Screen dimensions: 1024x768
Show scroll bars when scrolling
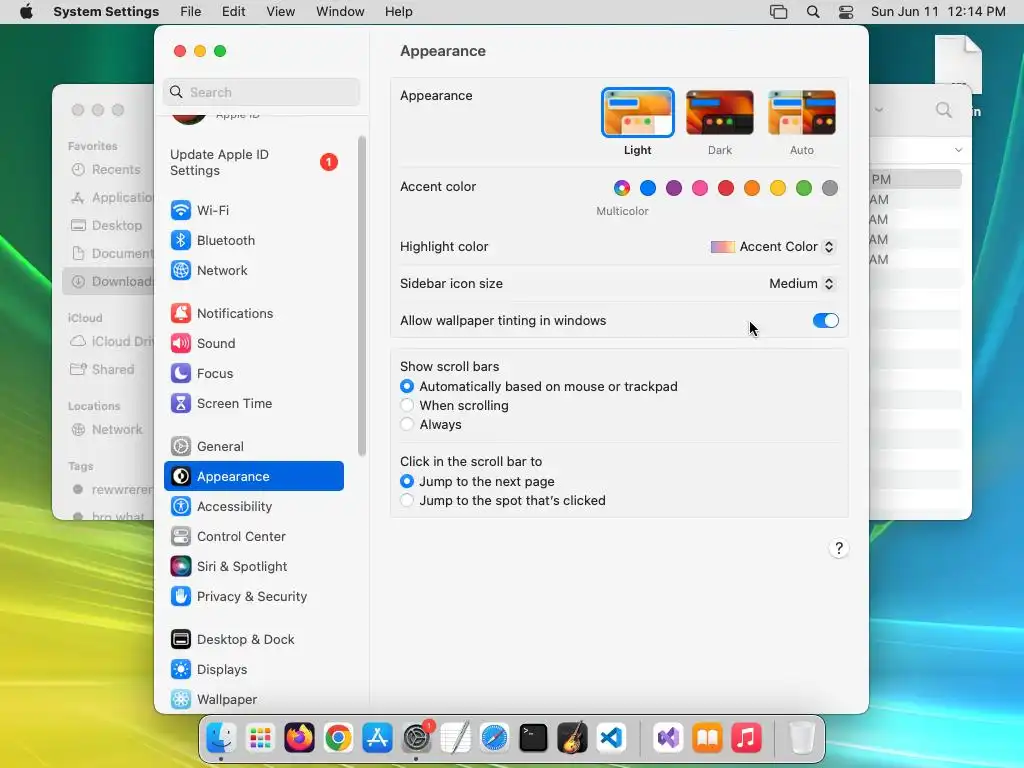tap(407, 406)
